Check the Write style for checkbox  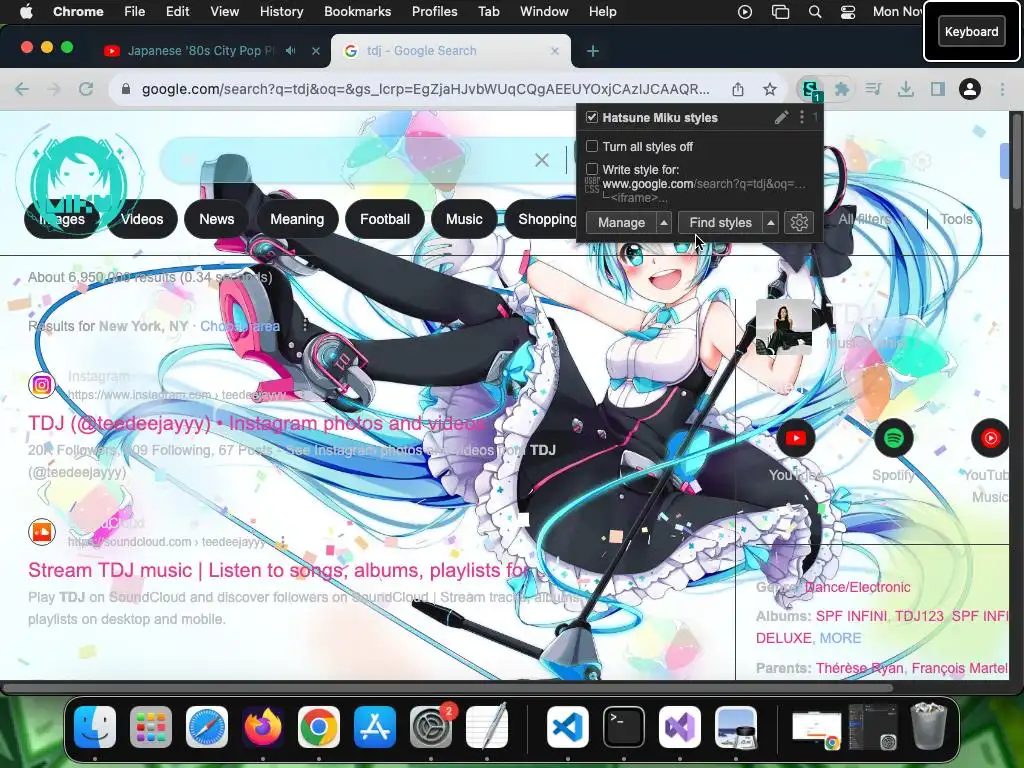(592, 169)
